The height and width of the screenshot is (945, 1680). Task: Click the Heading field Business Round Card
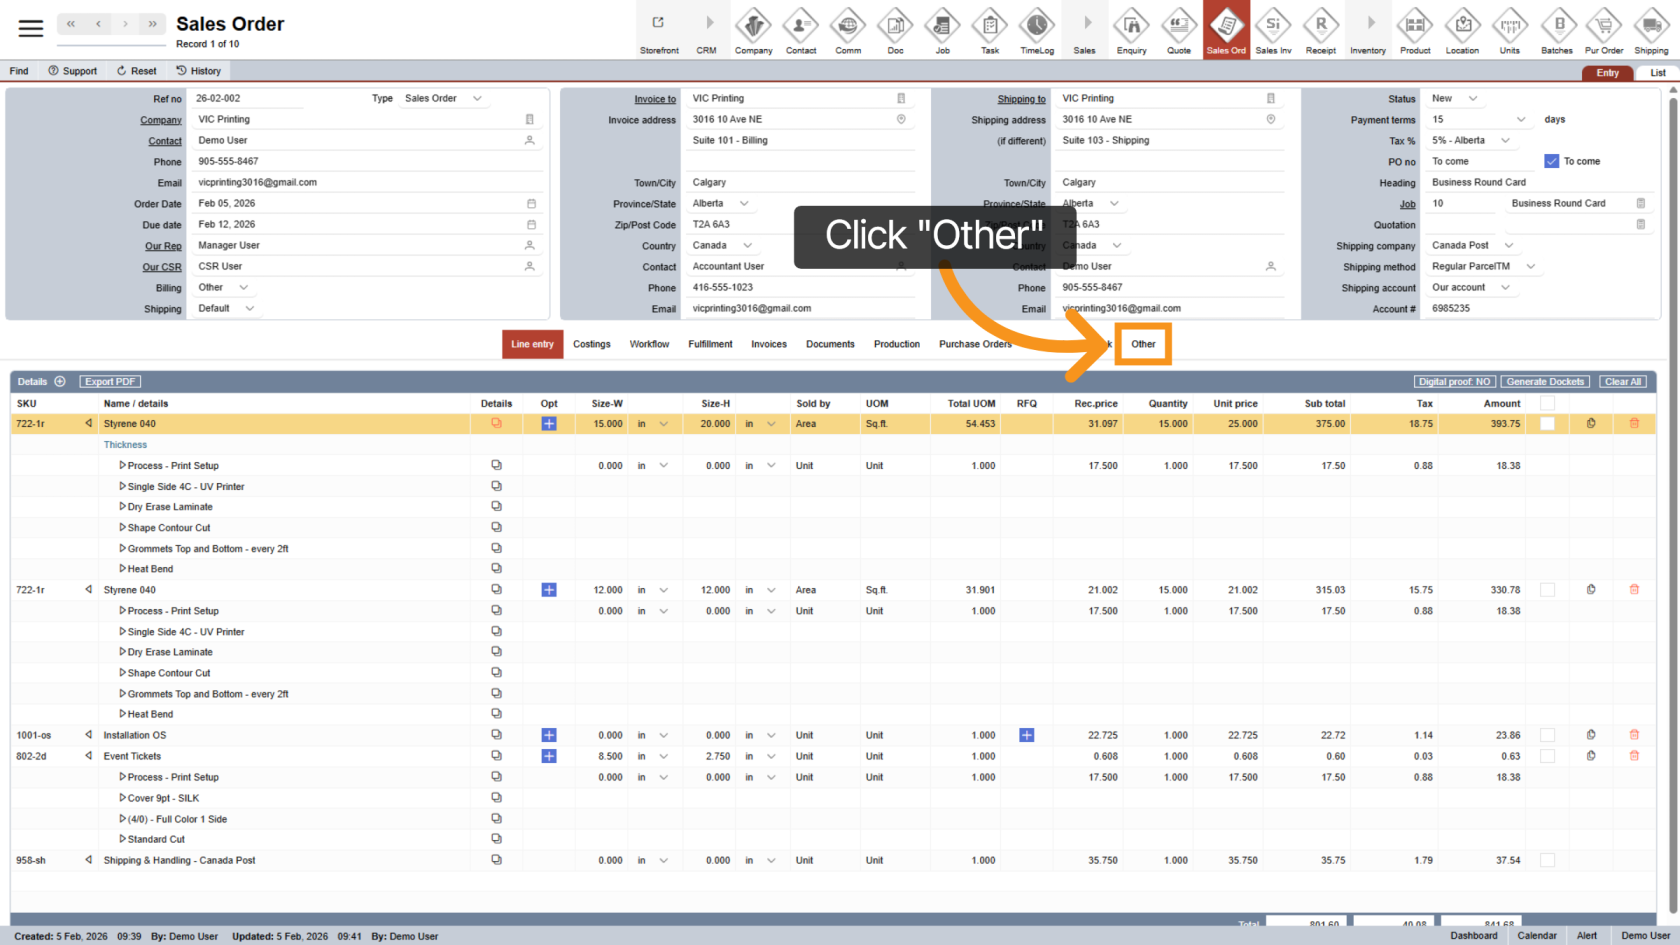pos(1478,183)
